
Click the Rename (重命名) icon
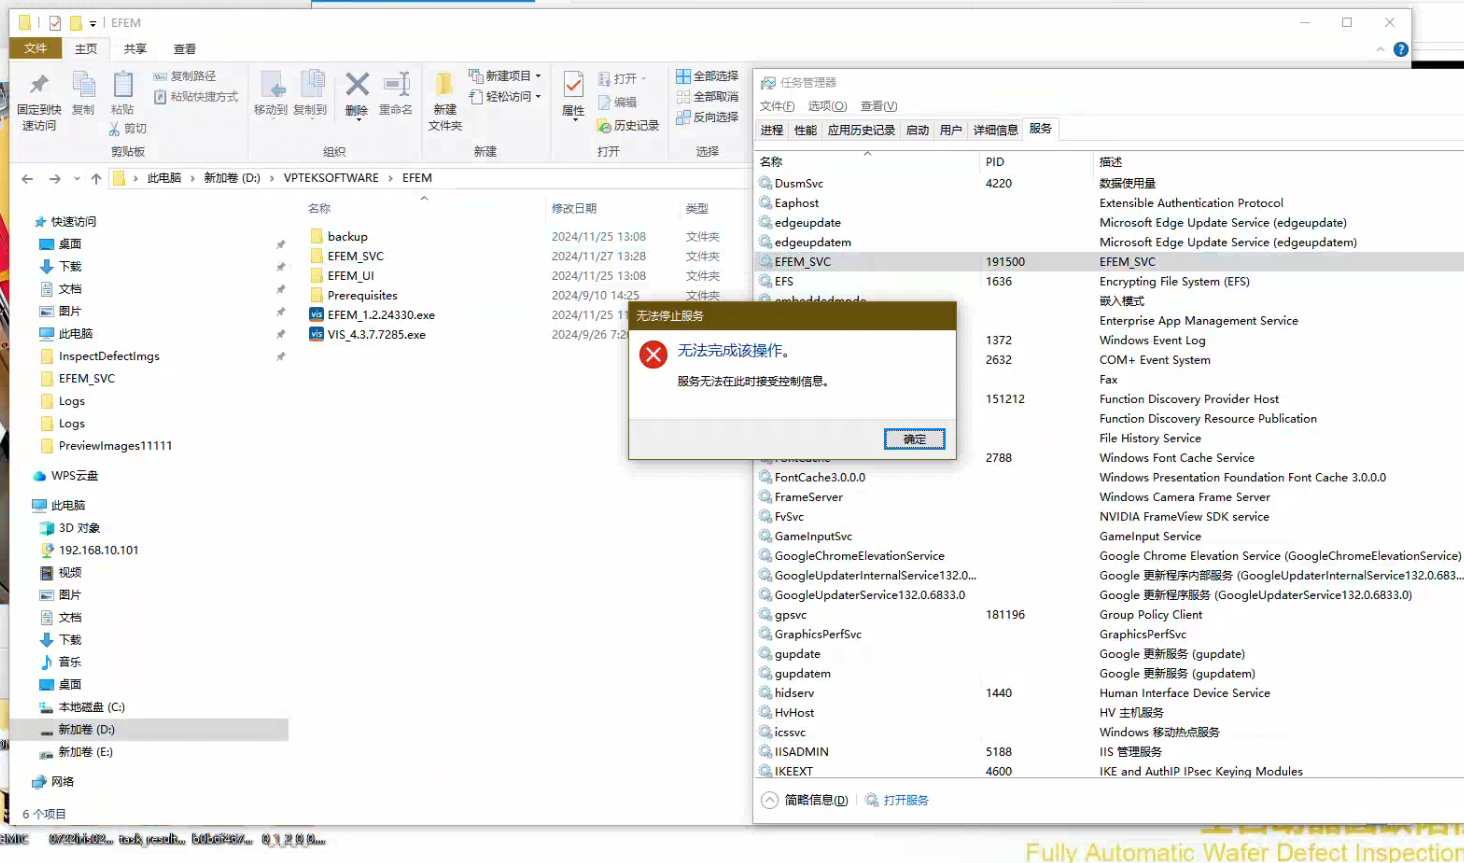tap(396, 84)
